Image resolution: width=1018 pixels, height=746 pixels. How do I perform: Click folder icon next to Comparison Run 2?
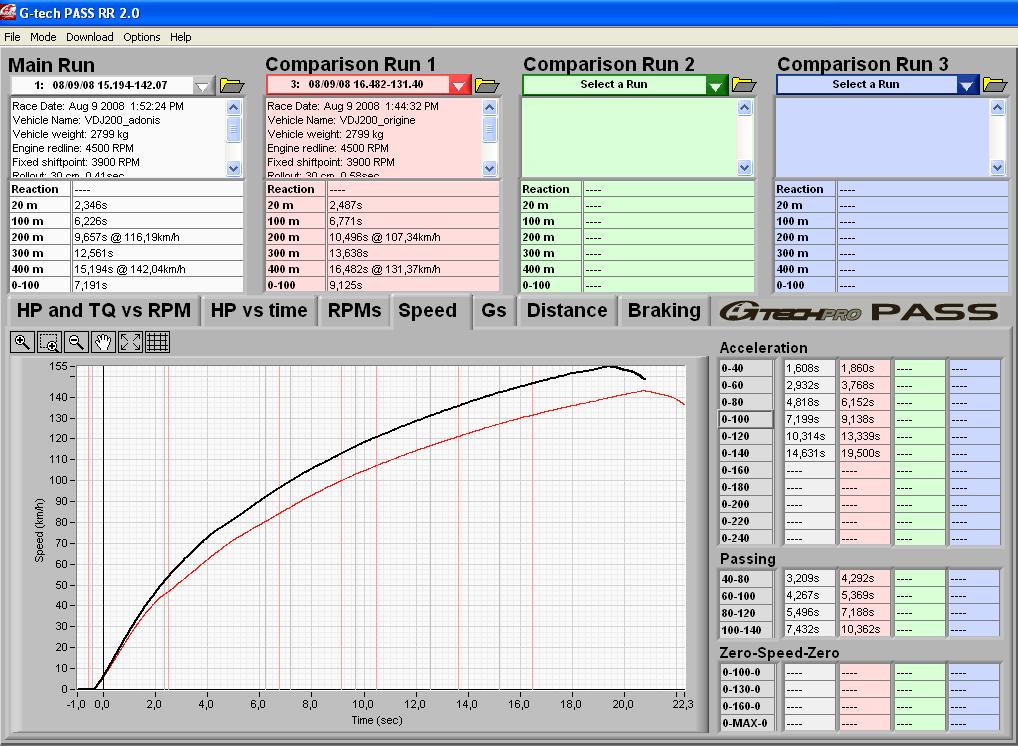click(x=744, y=85)
